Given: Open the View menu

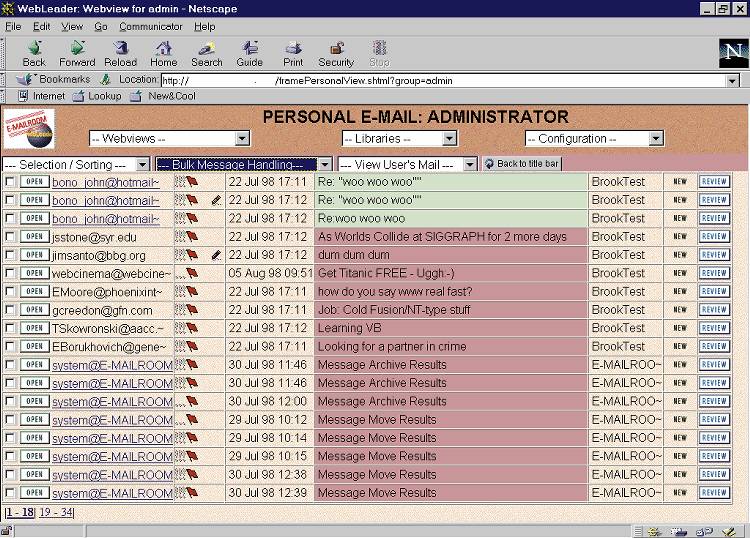Looking at the screenshot, I should click(72, 26).
